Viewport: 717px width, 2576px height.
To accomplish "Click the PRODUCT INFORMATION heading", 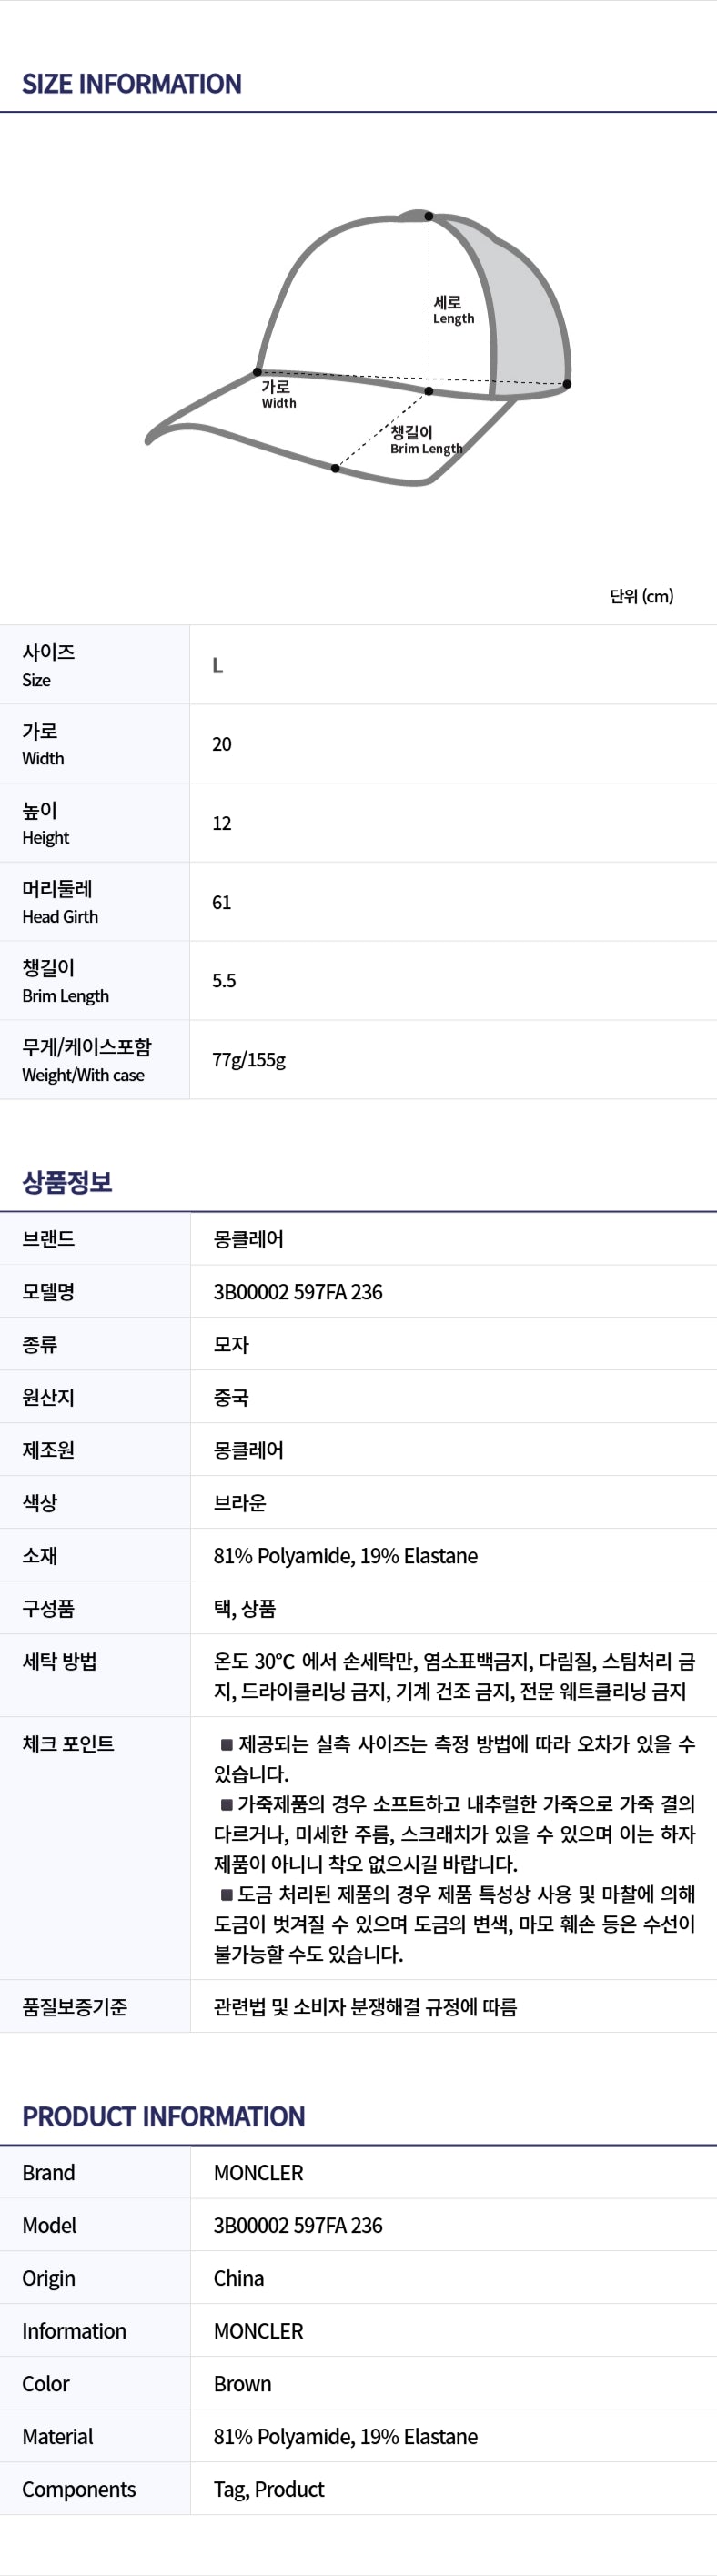I will [163, 2117].
